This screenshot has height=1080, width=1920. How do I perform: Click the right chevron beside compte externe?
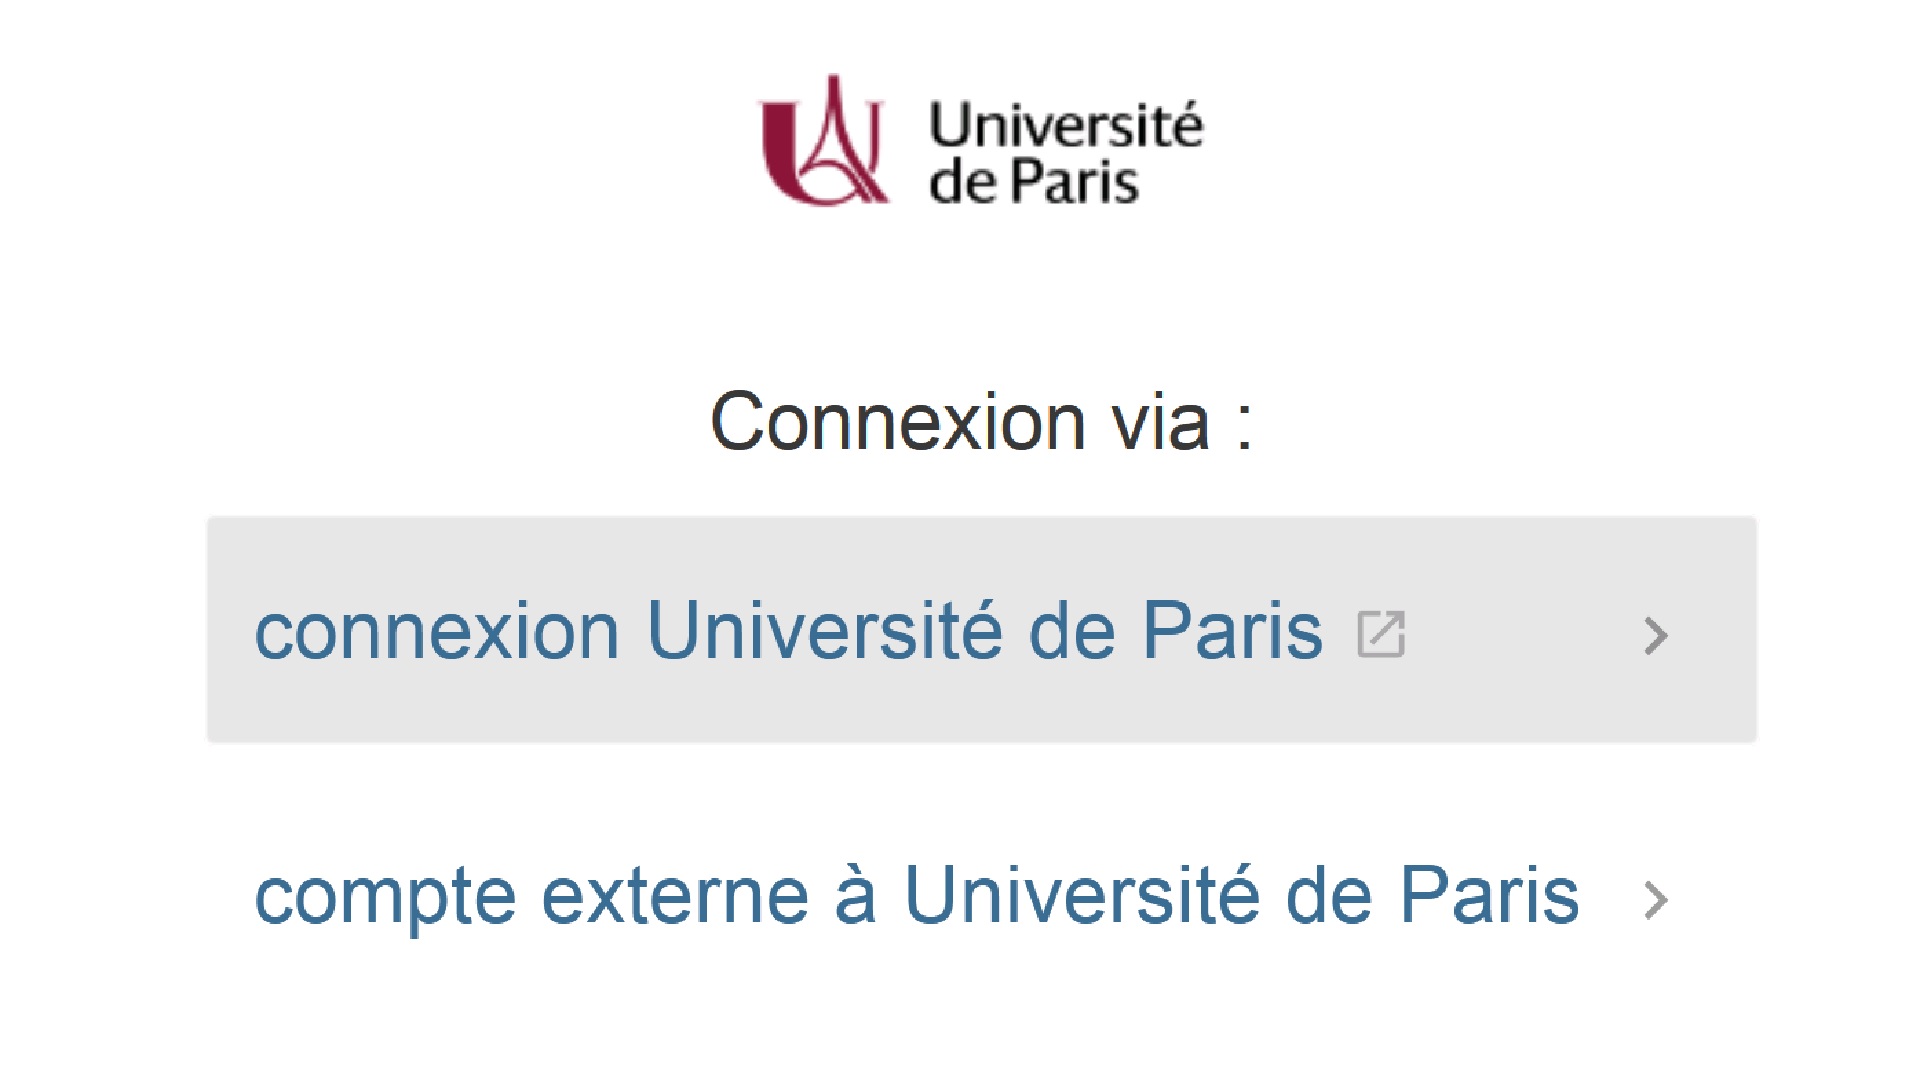(x=1656, y=900)
